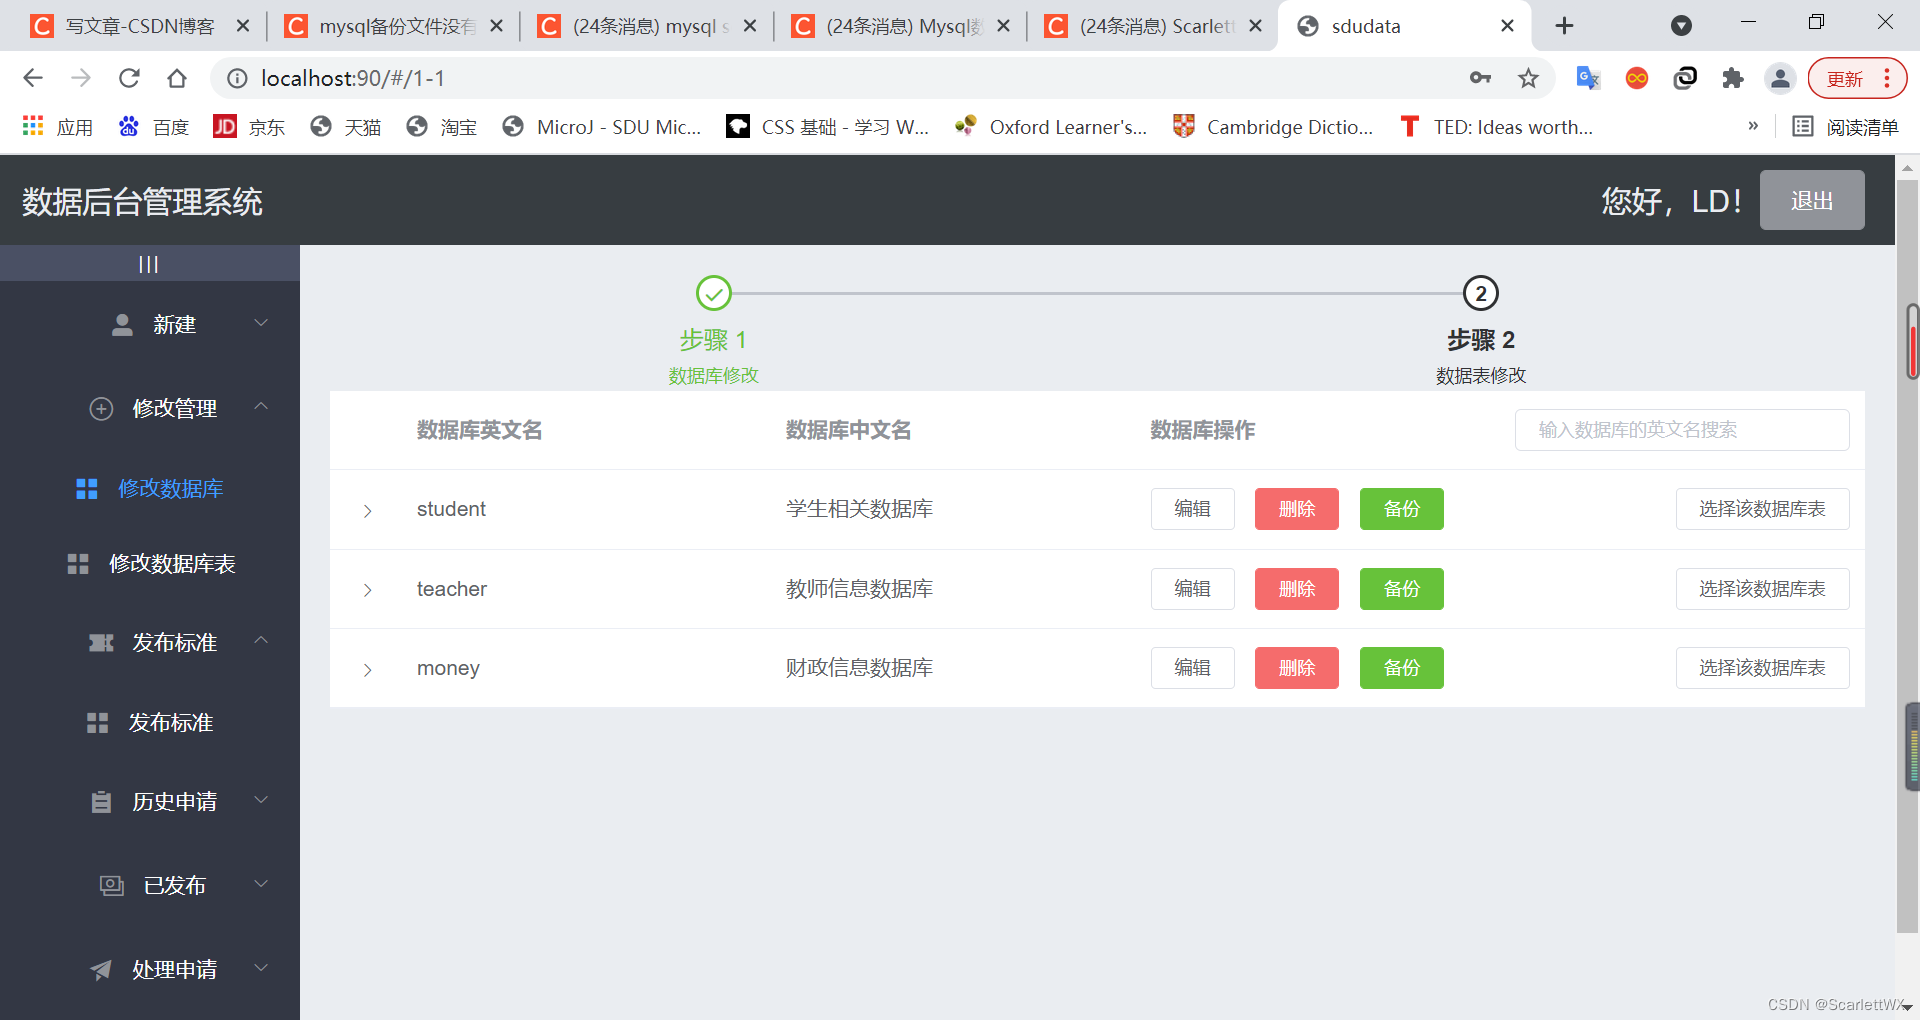1920x1020 pixels.
Task: Click the 步骤 2 circle in the stepper
Action: [x=1480, y=293]
